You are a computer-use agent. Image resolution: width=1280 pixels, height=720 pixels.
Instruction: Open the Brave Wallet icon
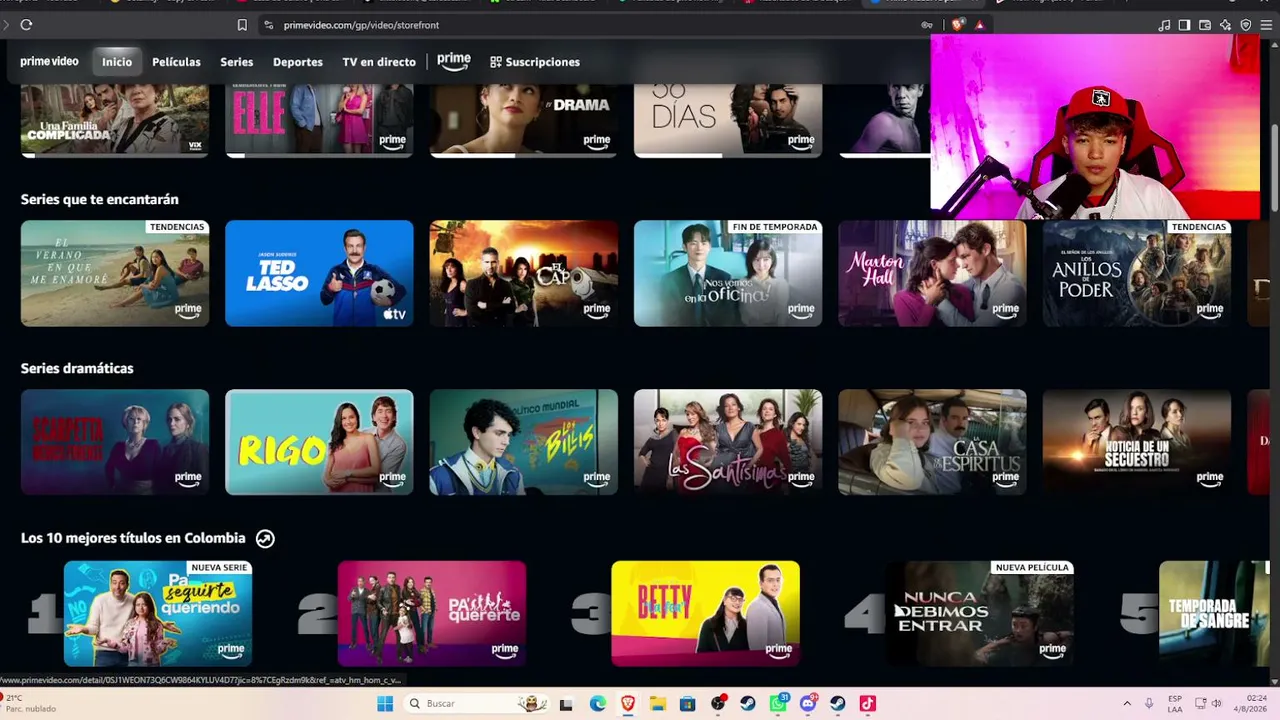(1205, 25)
